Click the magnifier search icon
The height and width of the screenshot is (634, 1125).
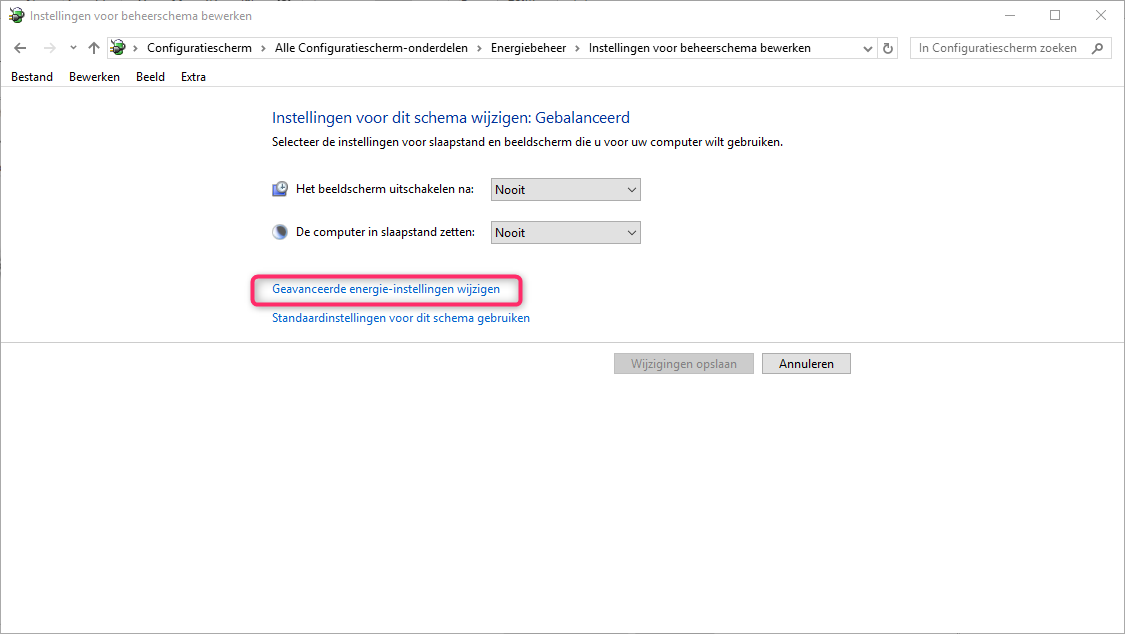pos(1097,48)
